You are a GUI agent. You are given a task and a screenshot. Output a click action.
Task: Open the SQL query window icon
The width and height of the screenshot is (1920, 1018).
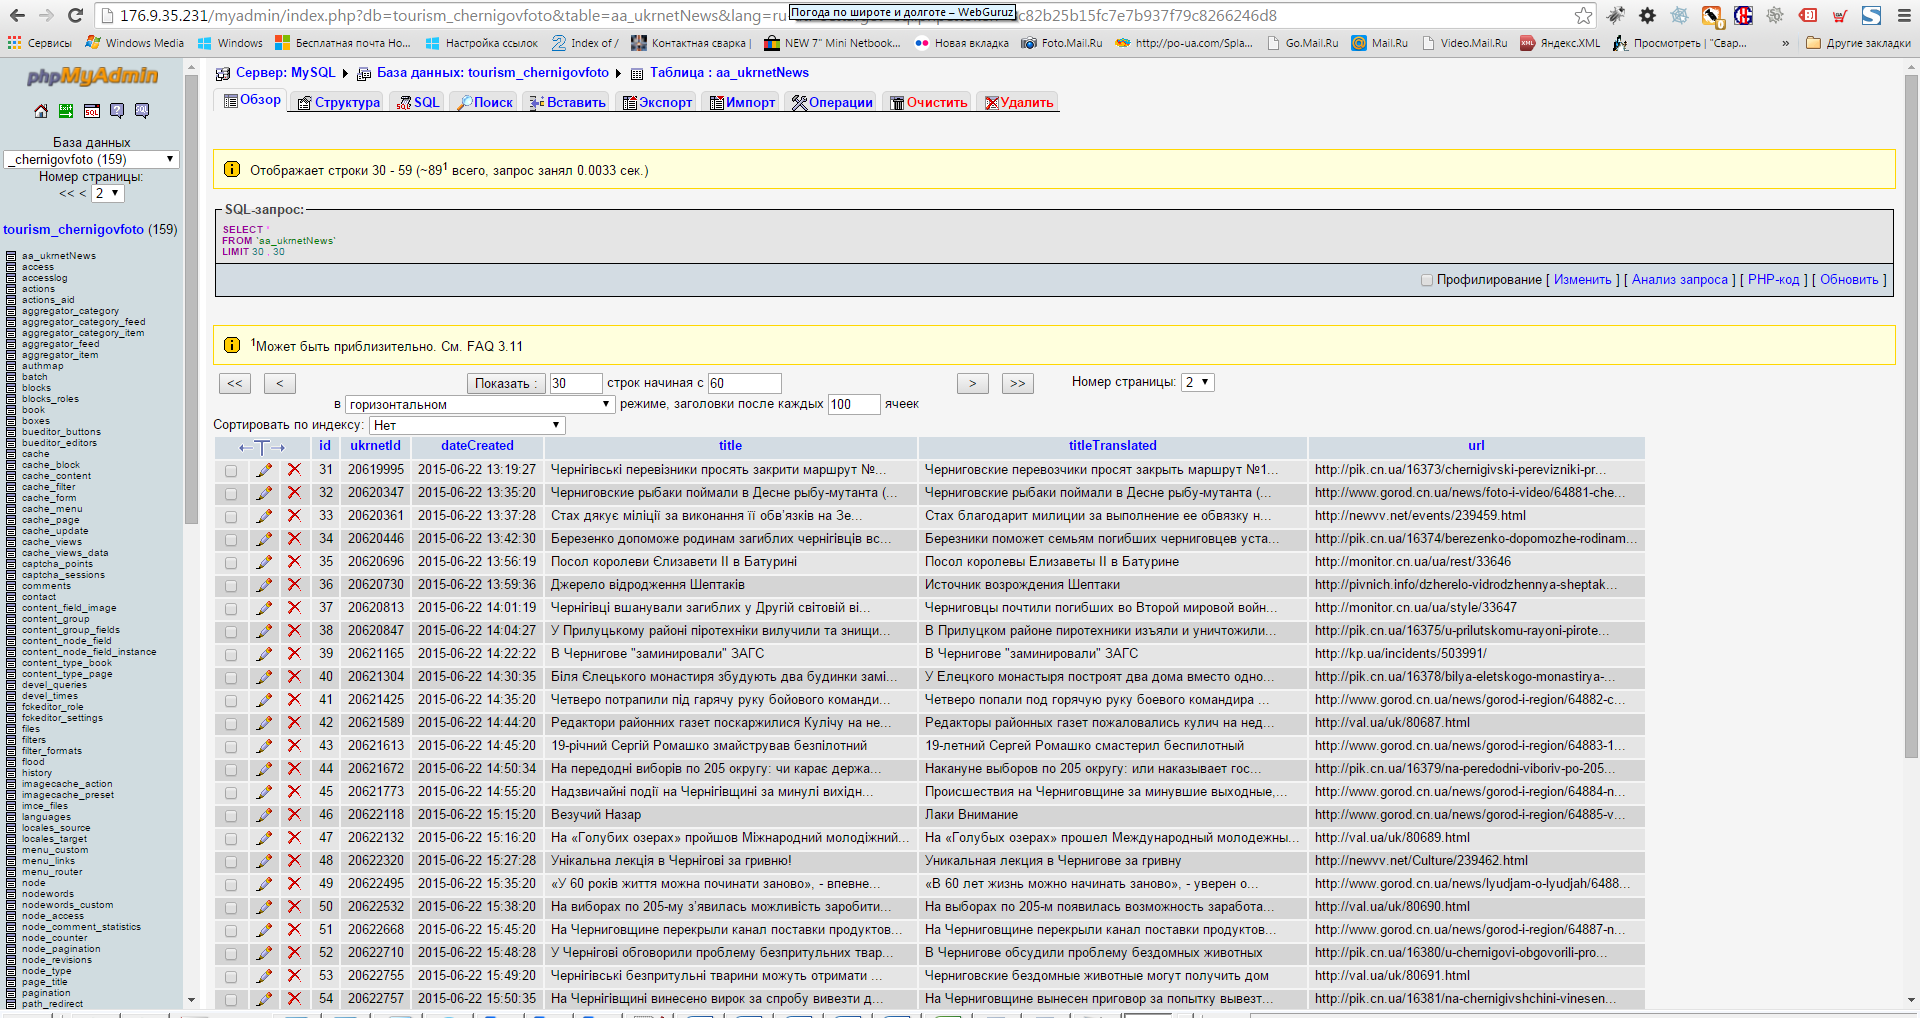coord(91,111)
